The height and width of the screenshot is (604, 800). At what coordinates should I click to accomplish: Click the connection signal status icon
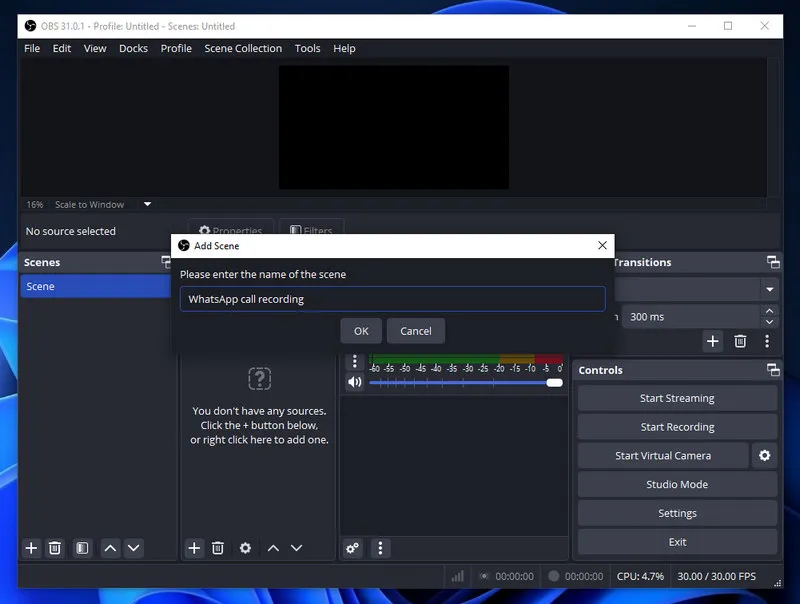click(x=458, y=576)
